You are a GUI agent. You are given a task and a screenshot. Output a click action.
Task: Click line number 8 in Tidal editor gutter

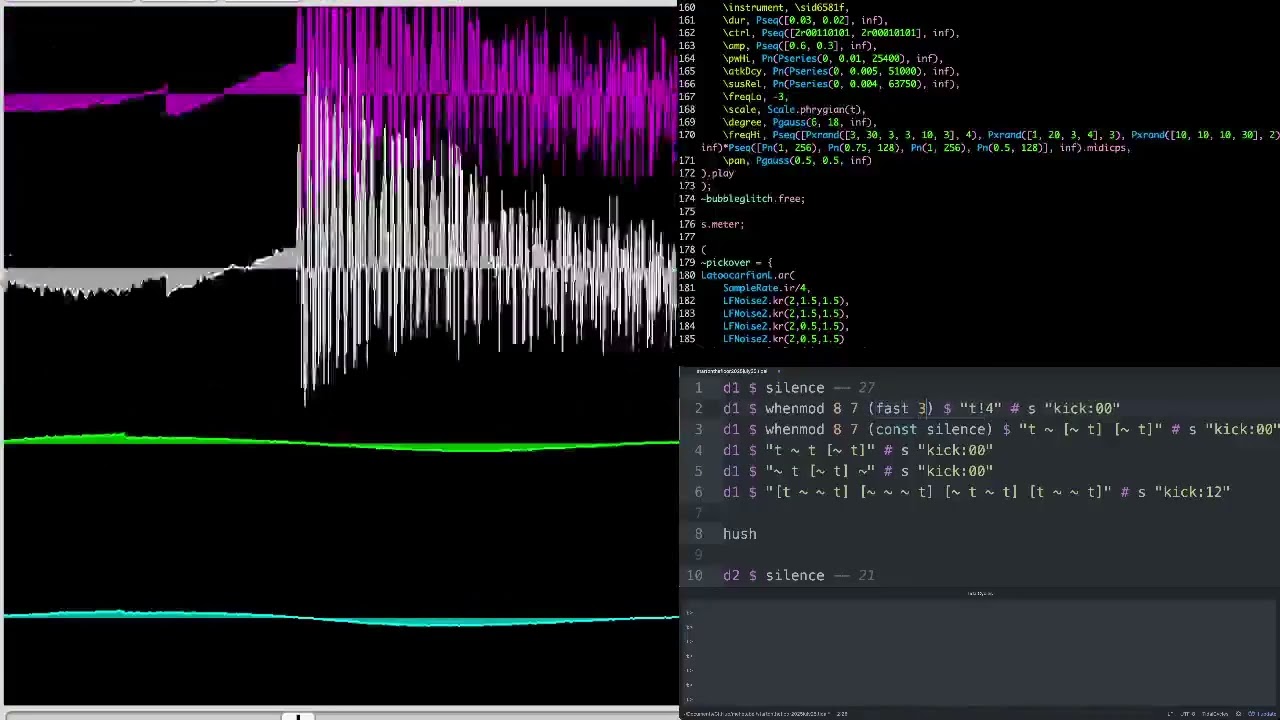click(x=698, y=534)
